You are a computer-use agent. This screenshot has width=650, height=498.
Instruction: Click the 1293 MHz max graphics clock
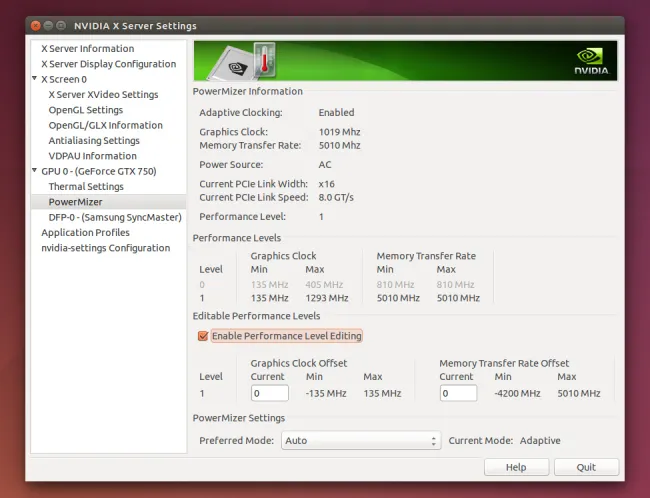(327, 298)
